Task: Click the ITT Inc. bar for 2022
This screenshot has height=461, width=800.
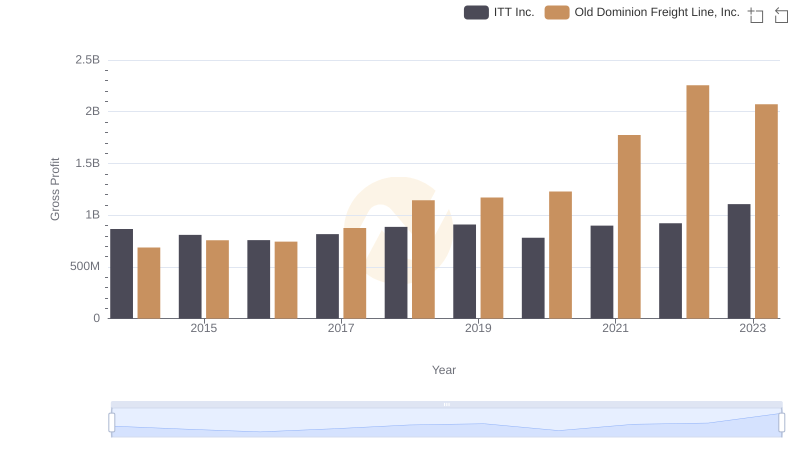Action: 670,271
